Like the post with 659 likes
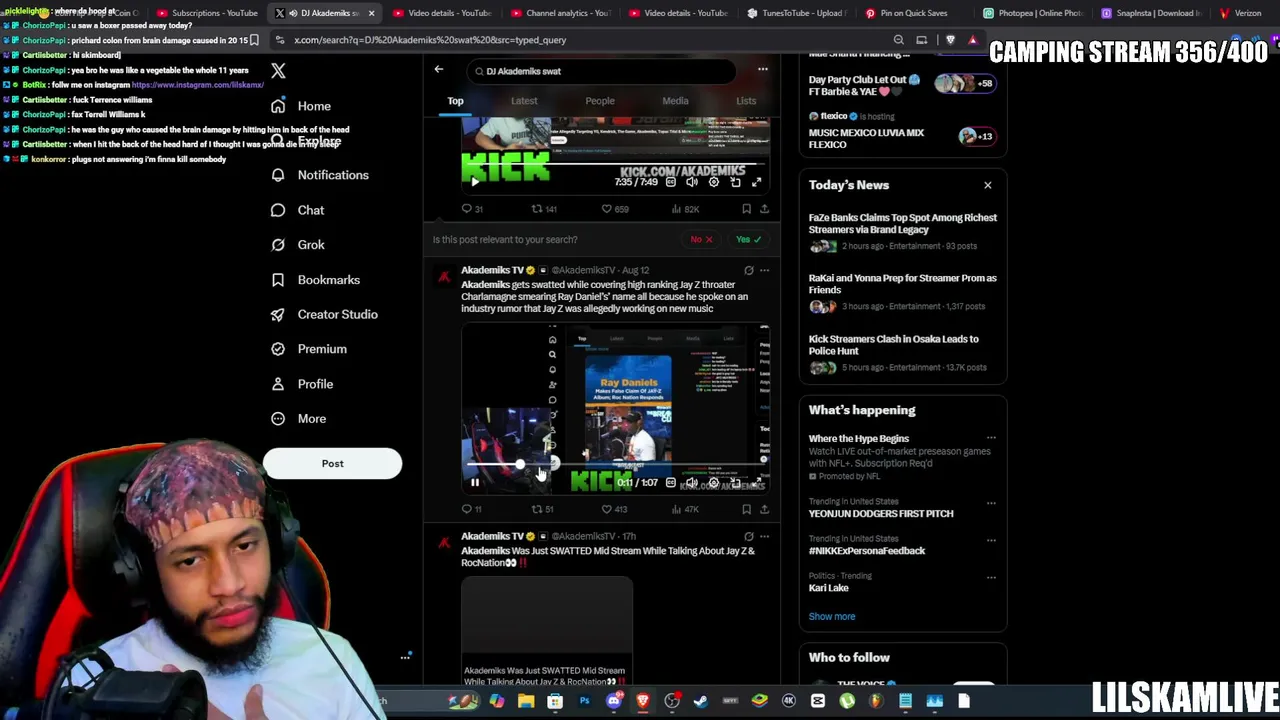The image size is (1280, 720). coord(615,209)
